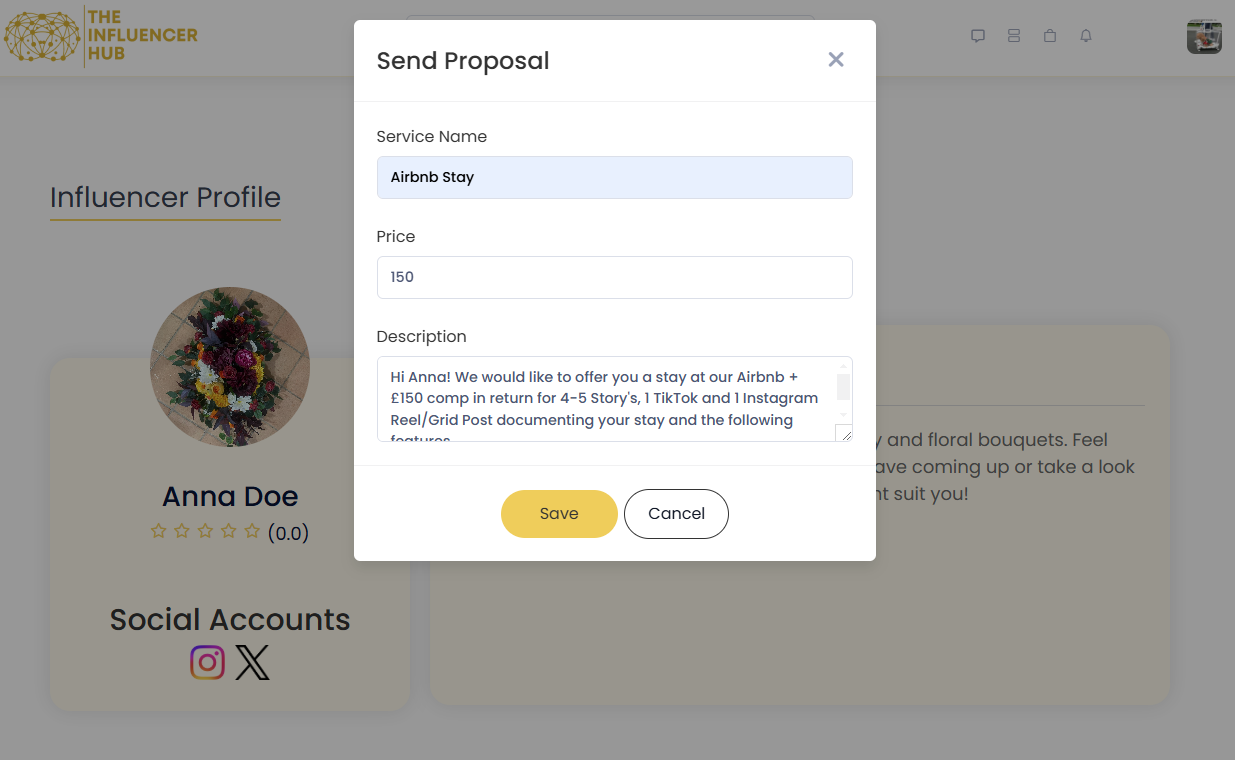View Anna Doe's profile picture
The image size is (1235, 760).
230,367
